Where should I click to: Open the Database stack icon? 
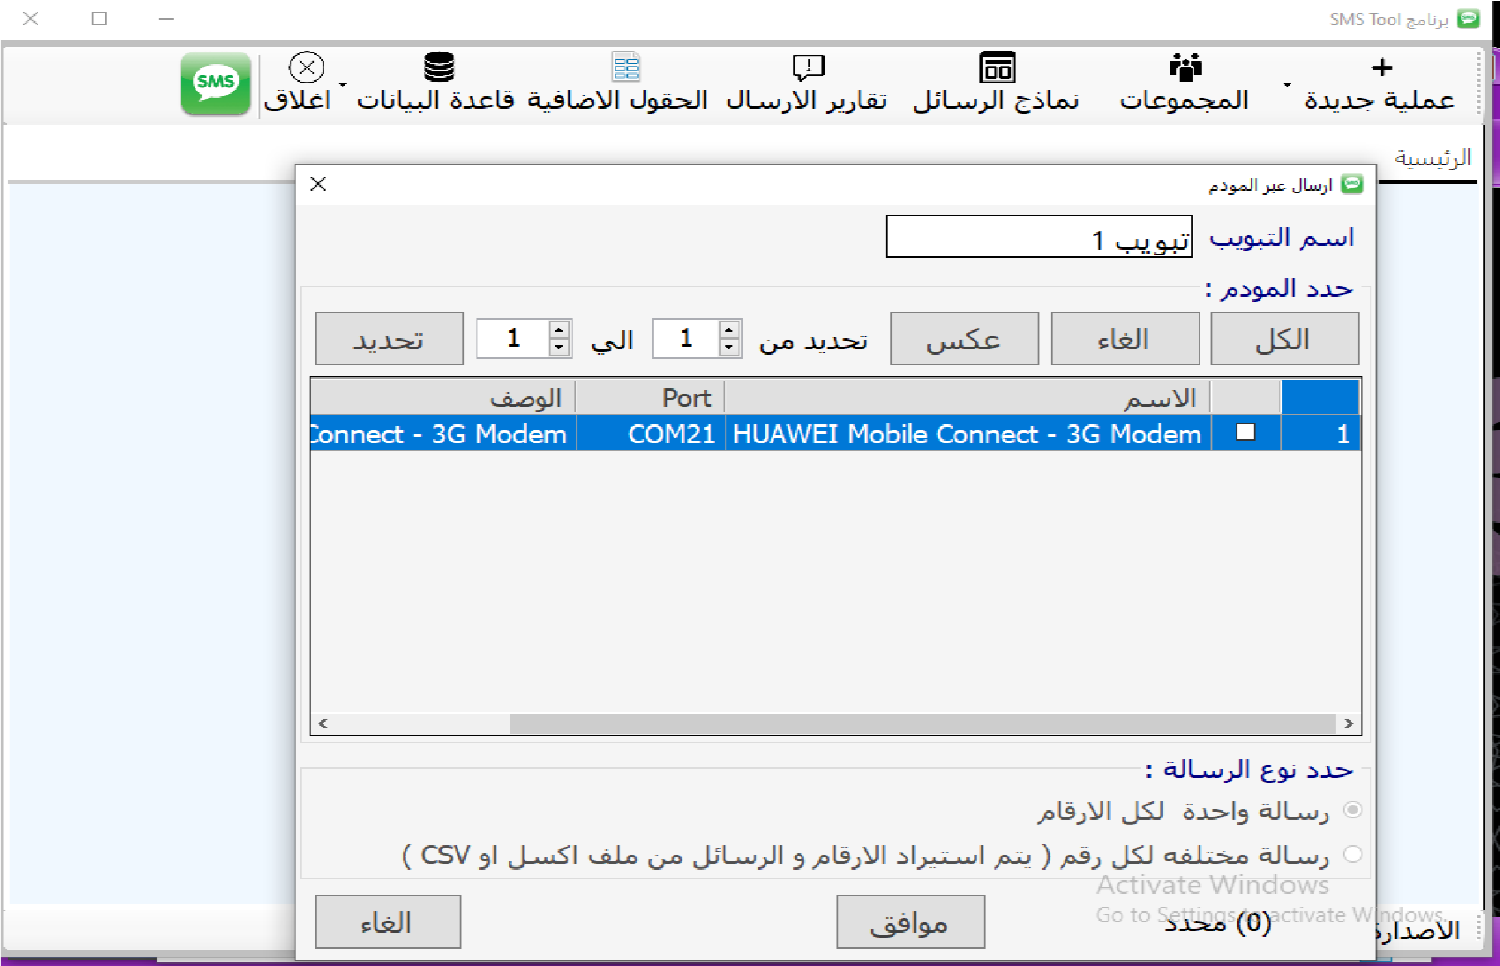(x=438, y=67)
